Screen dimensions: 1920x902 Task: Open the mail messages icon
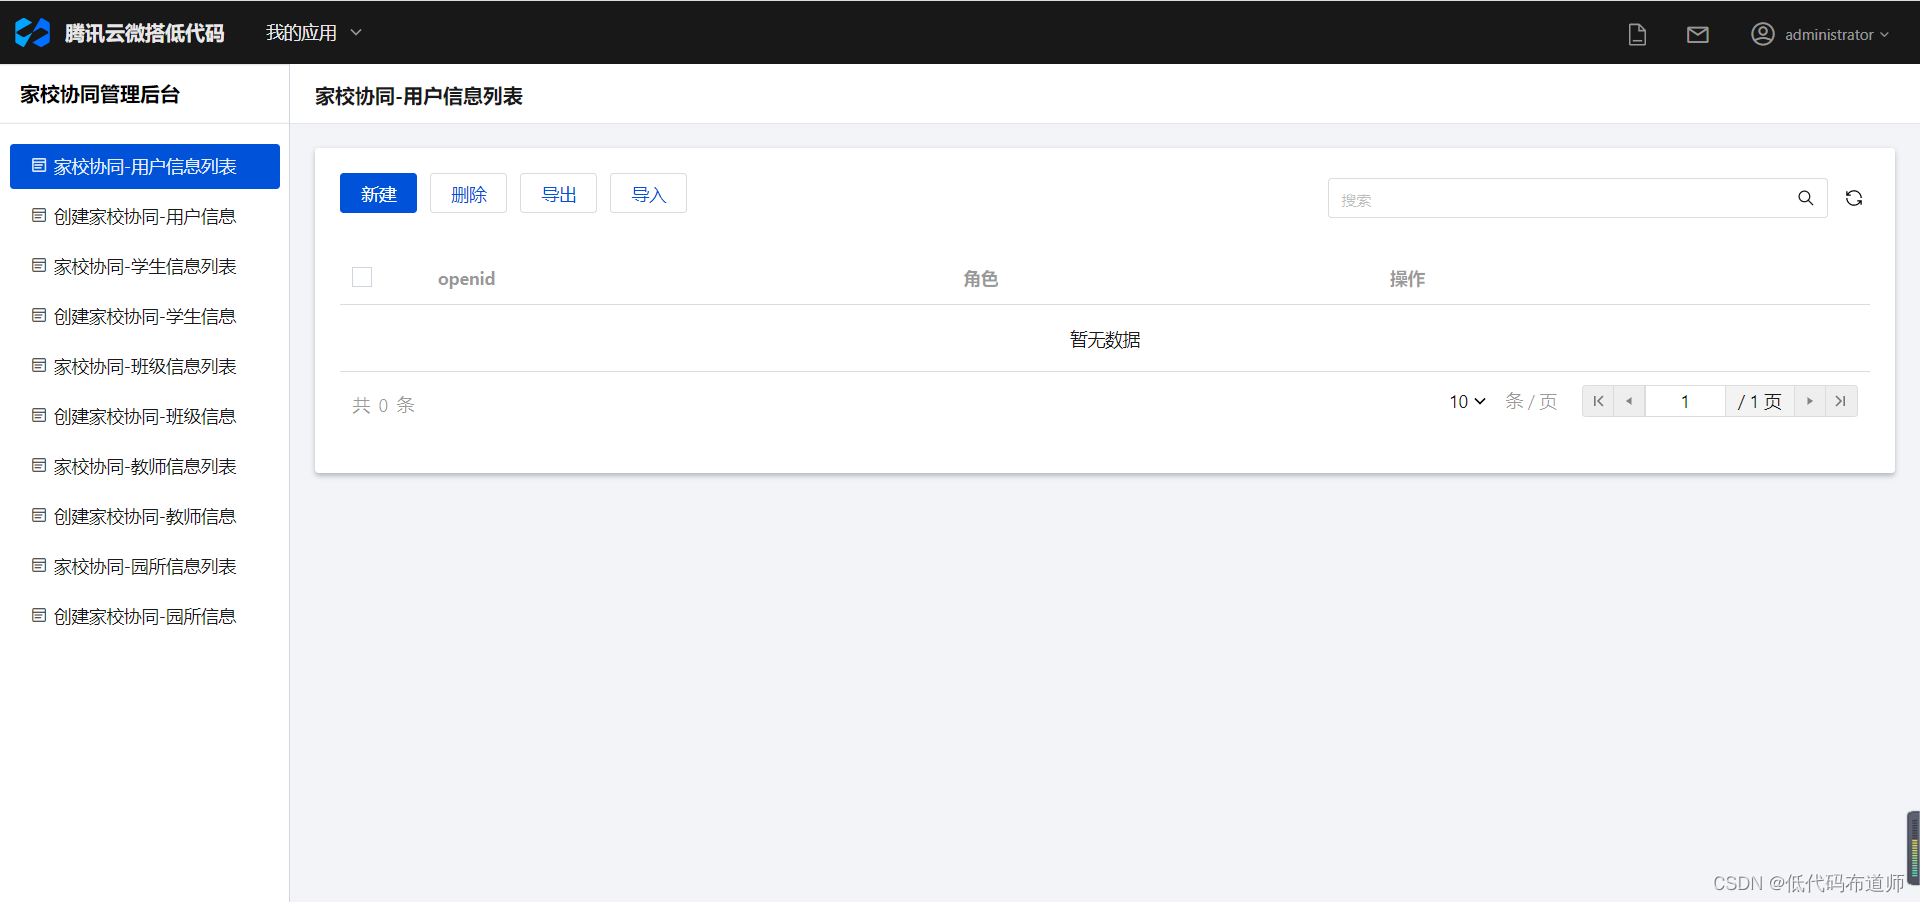point(1698,35)
